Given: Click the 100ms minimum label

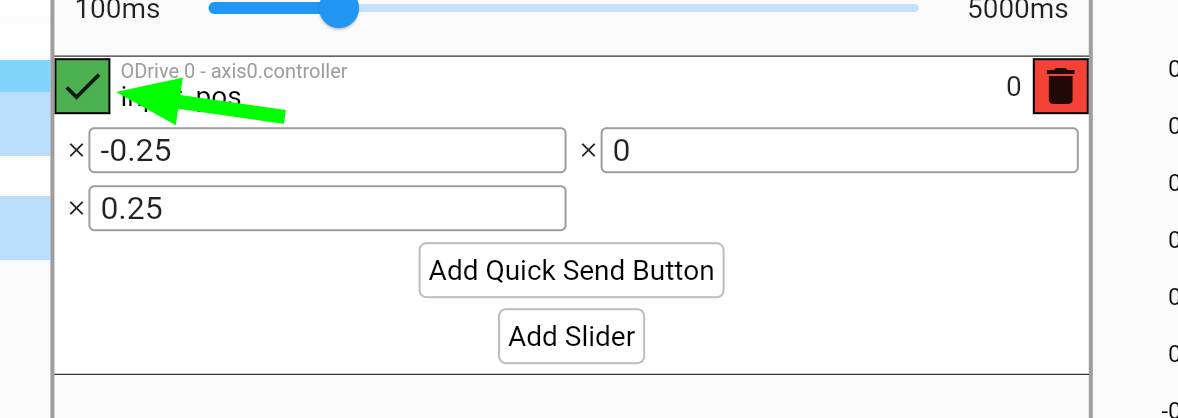Looking at the screenshot, I should (117, 10).
